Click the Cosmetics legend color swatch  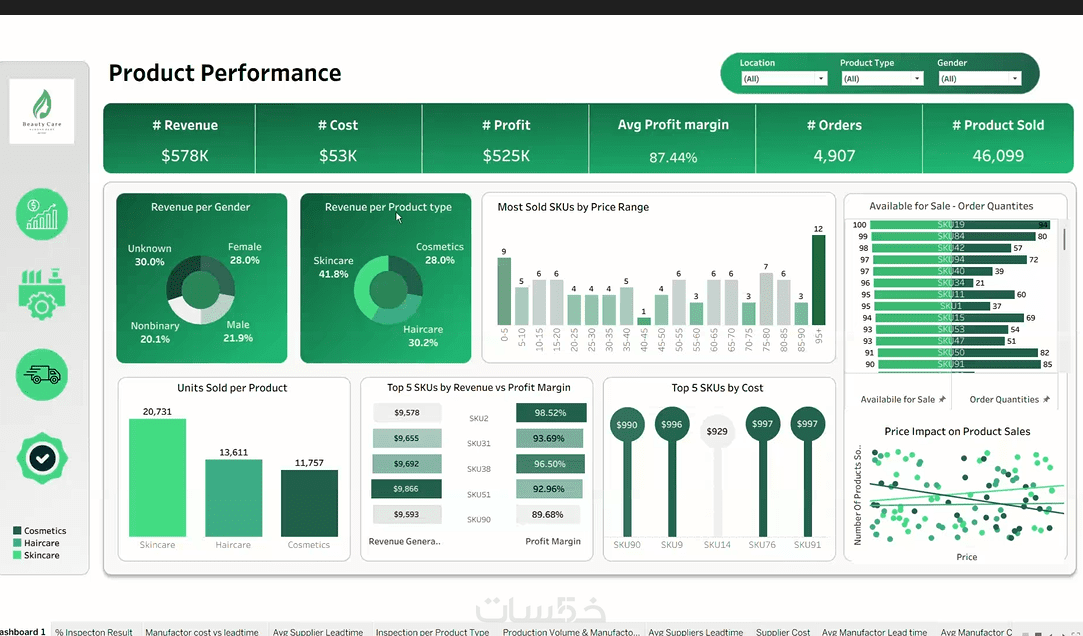coord(17,531)
